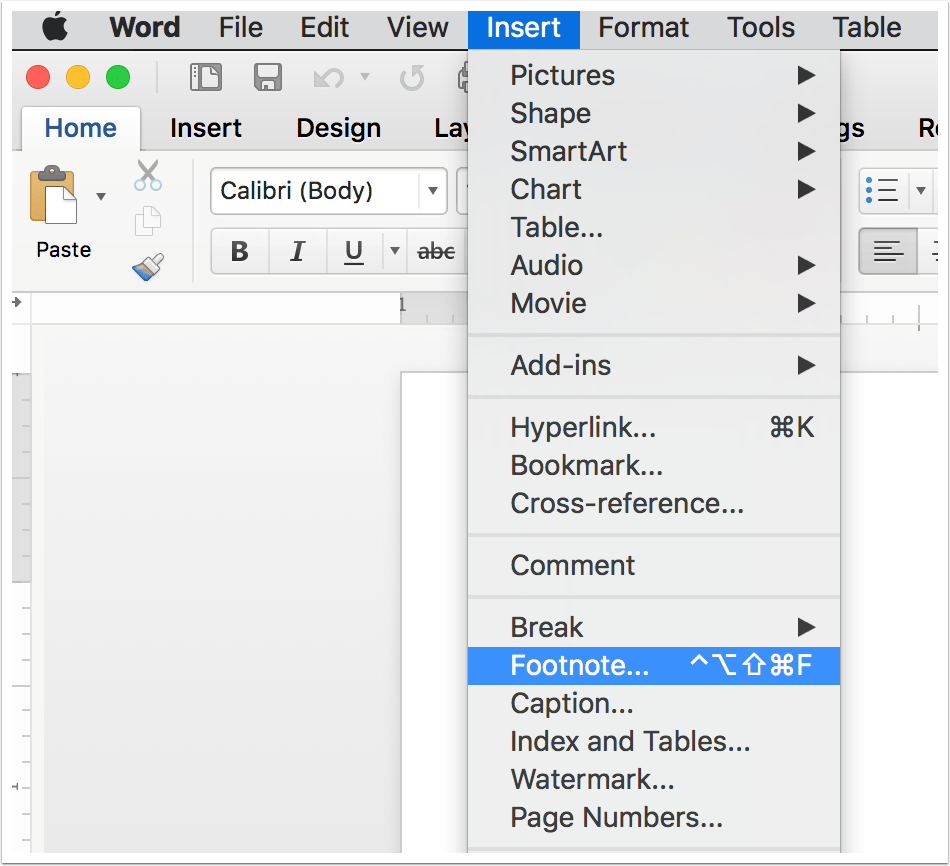Choose Bookmark... from Insert menu
This screenshot has height=866, width=950.
[x=654, y=465]
